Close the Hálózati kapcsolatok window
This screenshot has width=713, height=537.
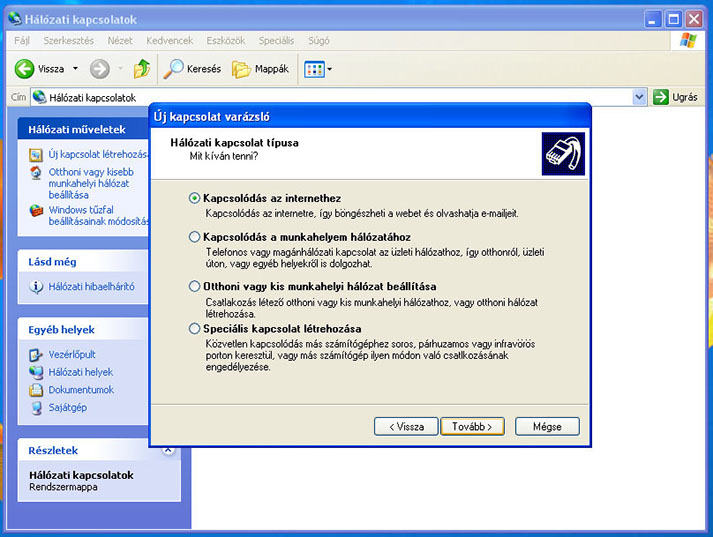(694, 19)
